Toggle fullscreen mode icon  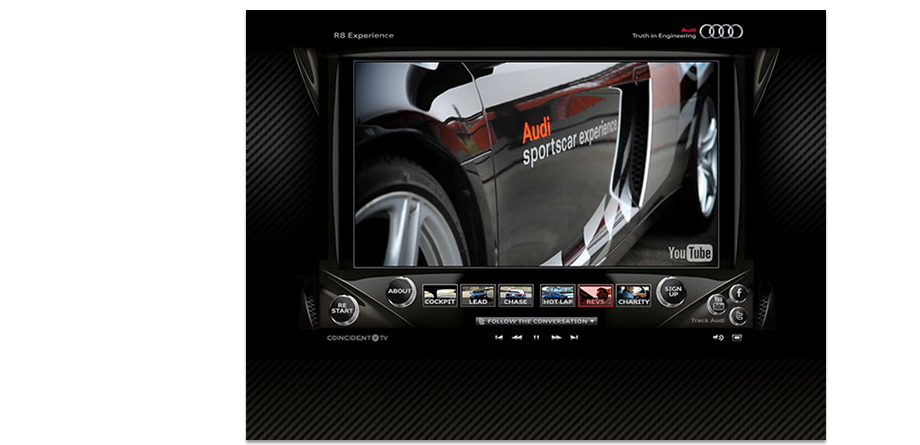coord(737,337)
